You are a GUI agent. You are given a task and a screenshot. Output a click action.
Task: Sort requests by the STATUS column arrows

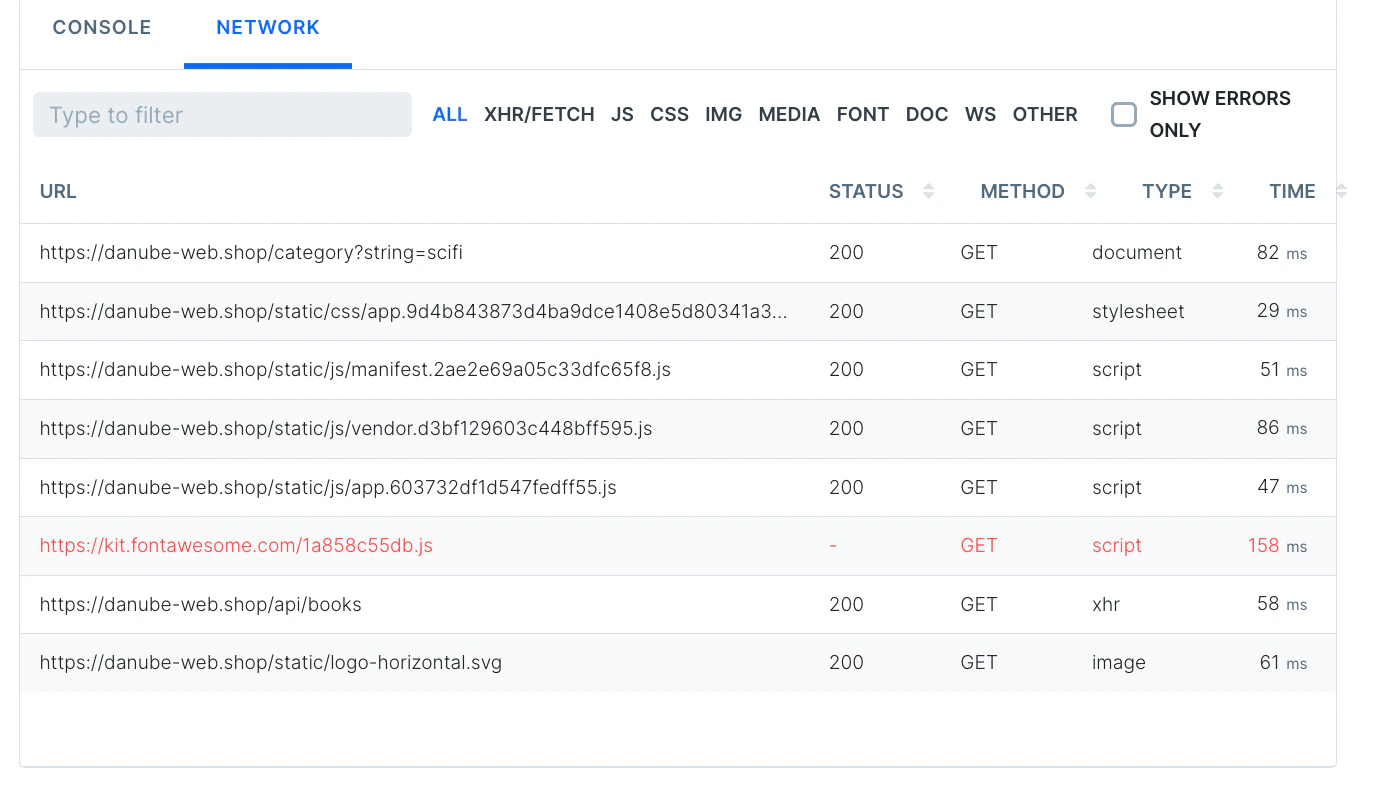click(x=928, y=191)
